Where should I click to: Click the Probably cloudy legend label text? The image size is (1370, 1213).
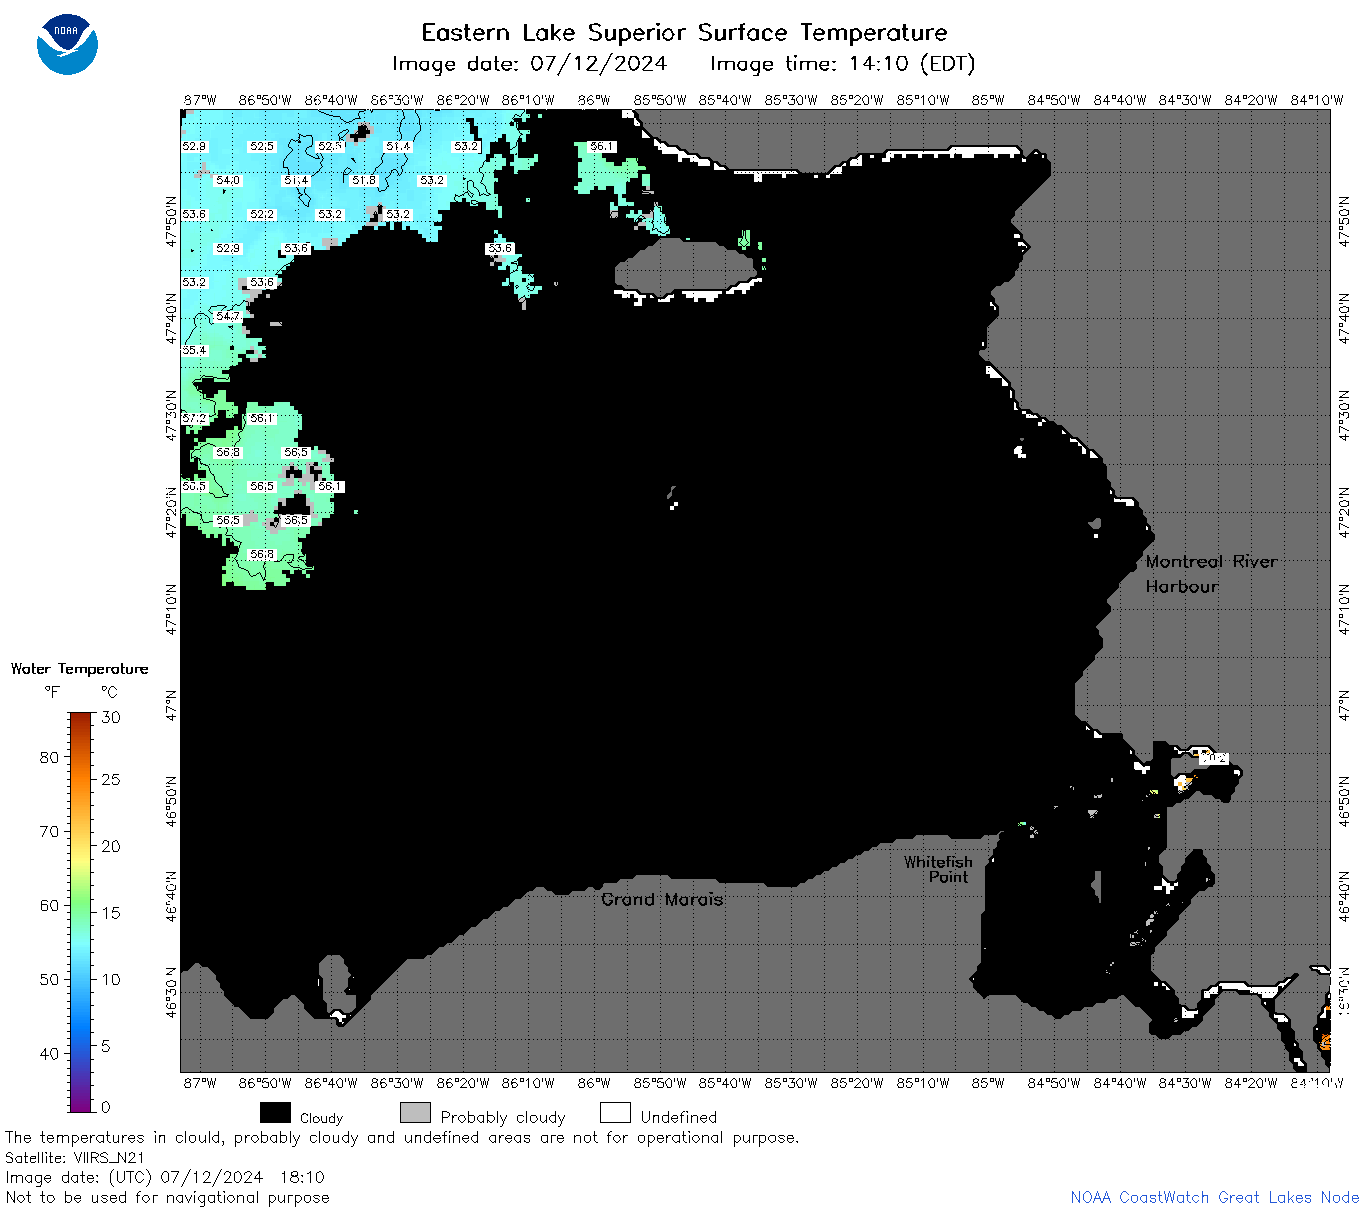point(503,1117)
